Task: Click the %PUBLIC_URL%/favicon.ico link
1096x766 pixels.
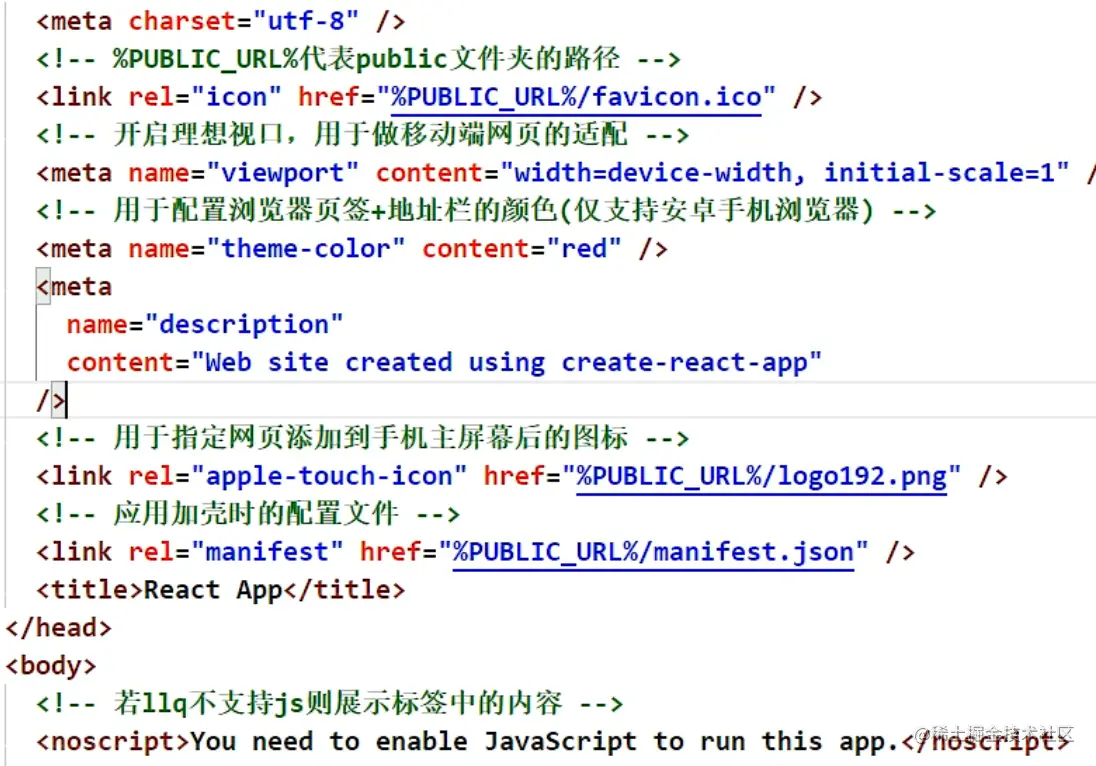Action: click(576, 96)
